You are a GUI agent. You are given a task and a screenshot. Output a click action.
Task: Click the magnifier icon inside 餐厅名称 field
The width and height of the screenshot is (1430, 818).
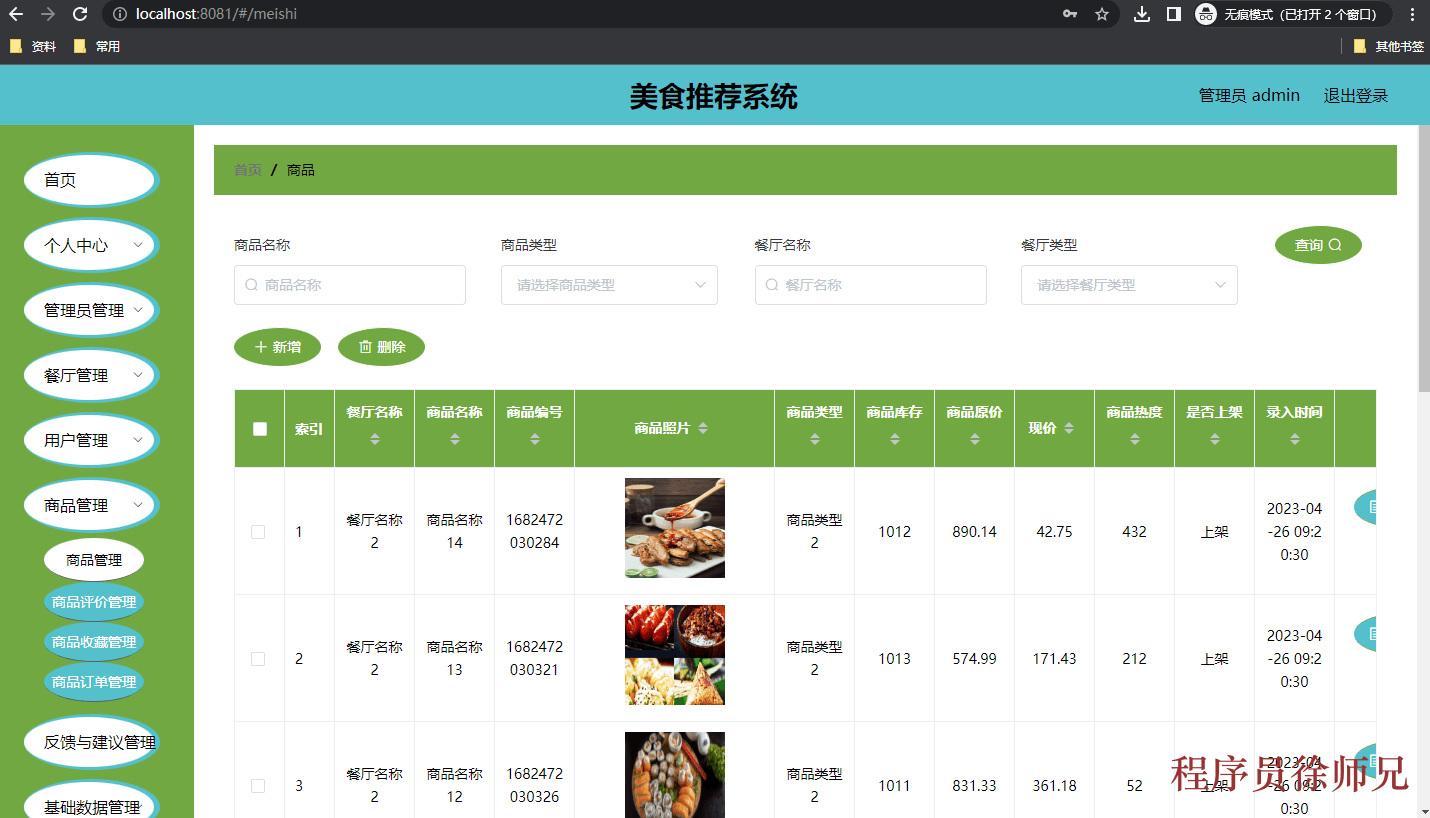(x=772, y=285)
